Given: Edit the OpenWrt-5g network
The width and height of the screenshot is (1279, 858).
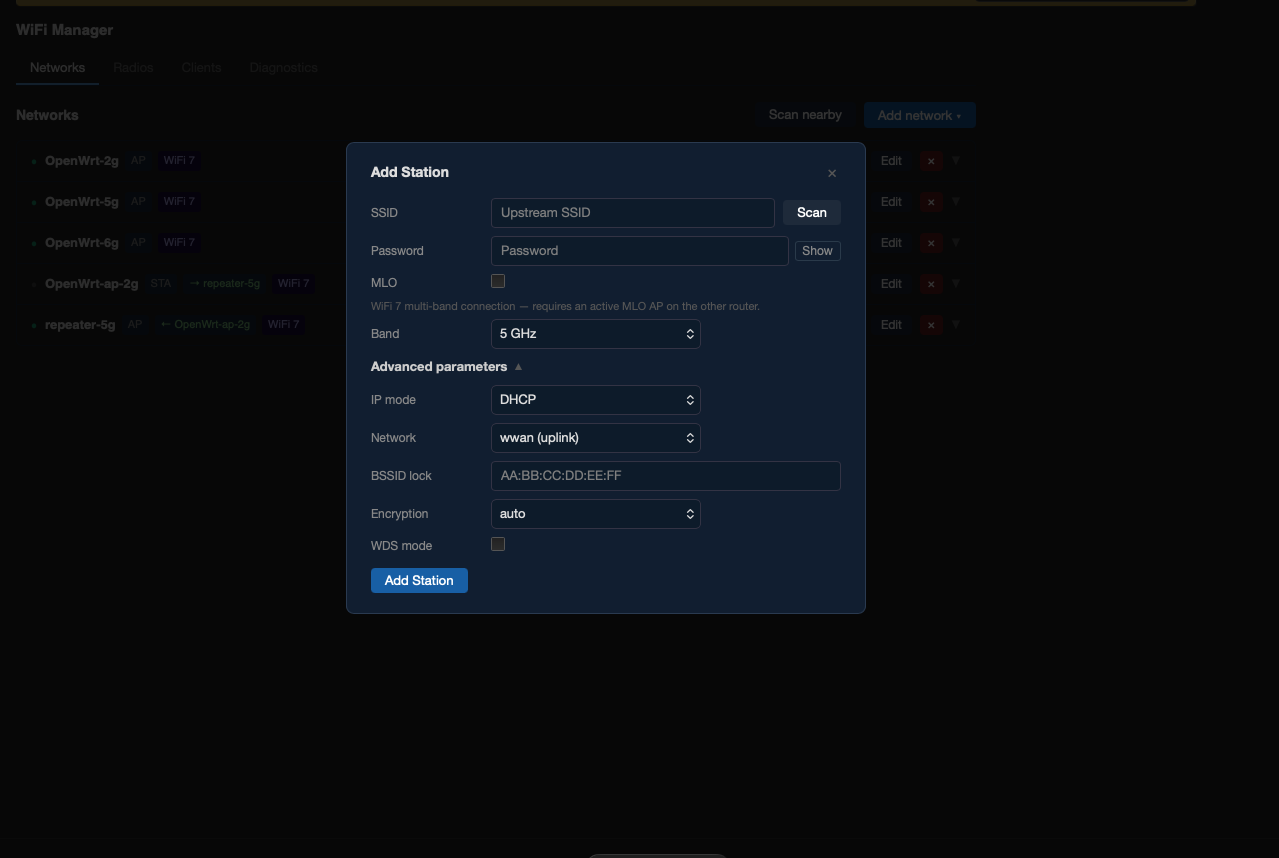Looking at the screenshot, I should pyautogui.click(x=891, y=202).
